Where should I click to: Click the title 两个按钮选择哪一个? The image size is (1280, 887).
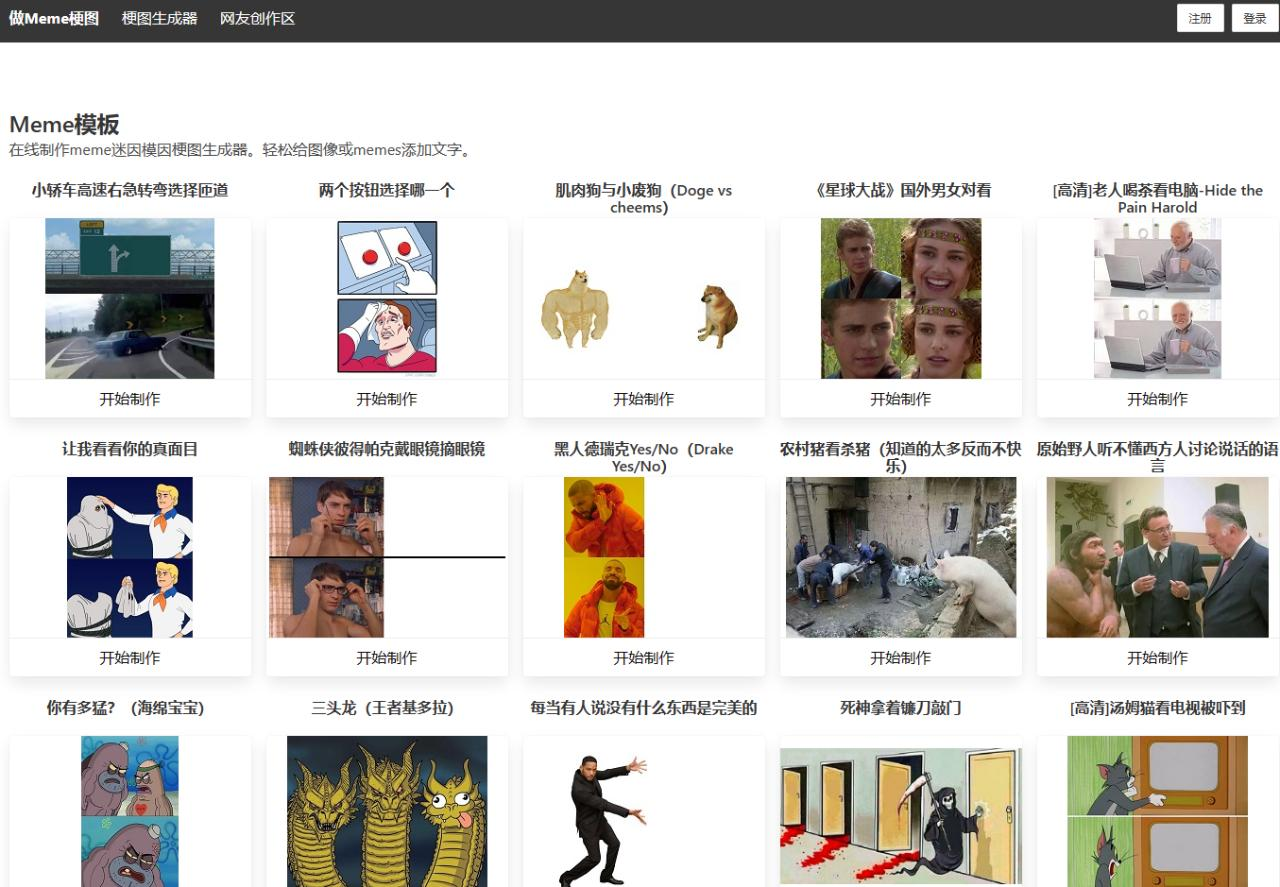(x=387, y=190)
